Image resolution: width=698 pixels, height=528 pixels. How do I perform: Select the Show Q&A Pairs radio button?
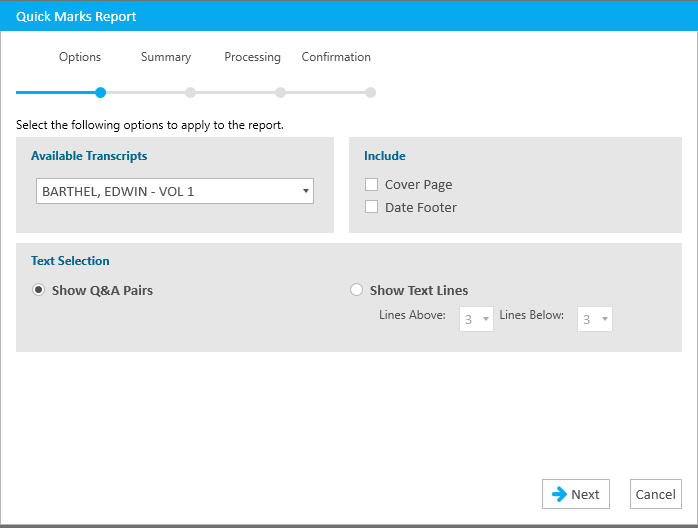[x=39, y=290]
